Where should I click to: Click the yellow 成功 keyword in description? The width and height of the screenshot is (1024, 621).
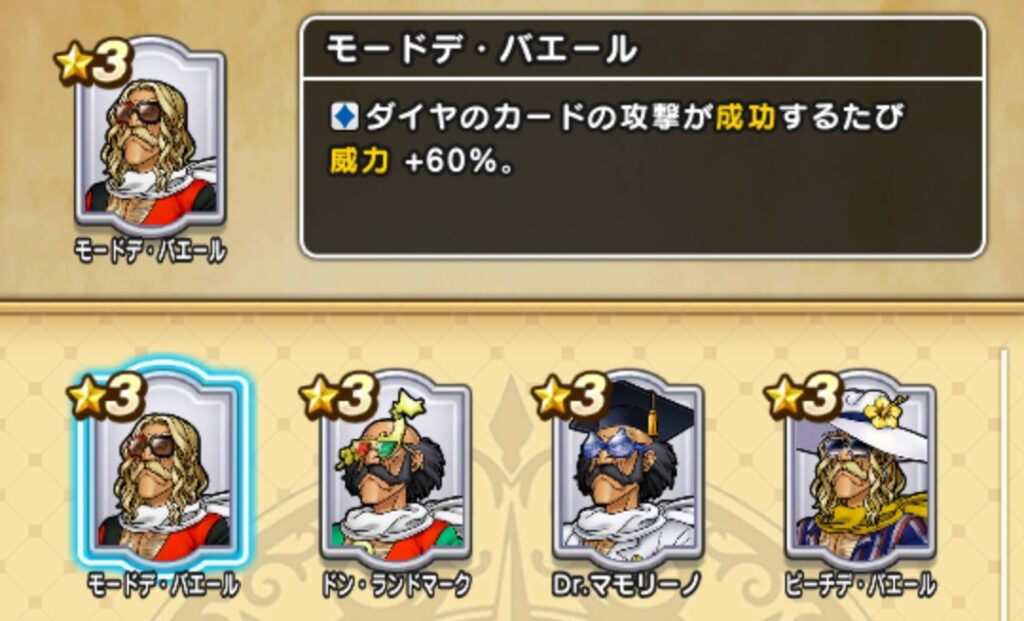click(746, 118)
